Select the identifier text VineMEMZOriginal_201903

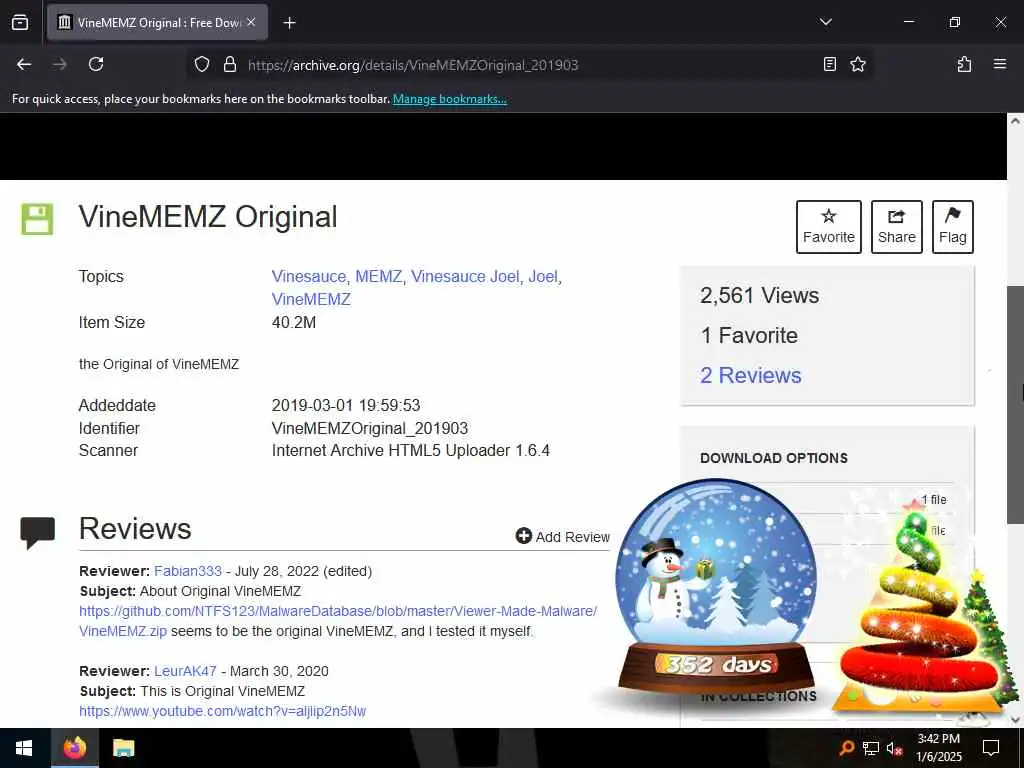coord(370,428)
